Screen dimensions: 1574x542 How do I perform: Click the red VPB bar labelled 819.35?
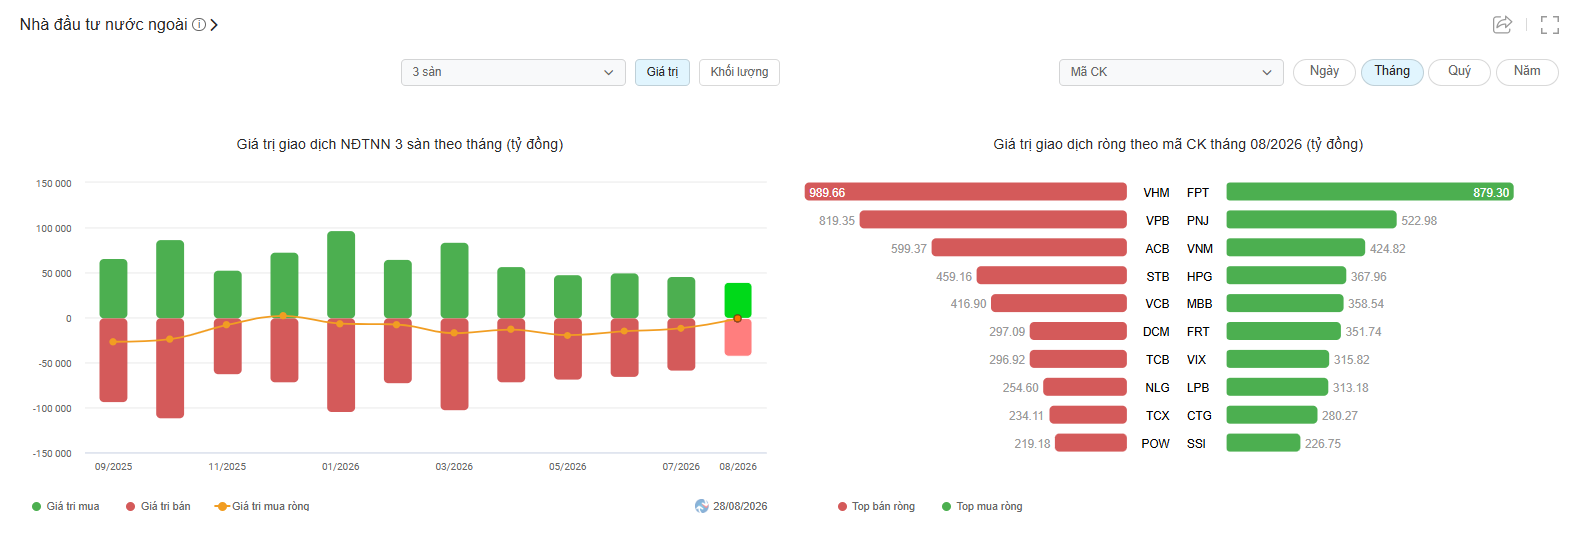pos(993,220)
